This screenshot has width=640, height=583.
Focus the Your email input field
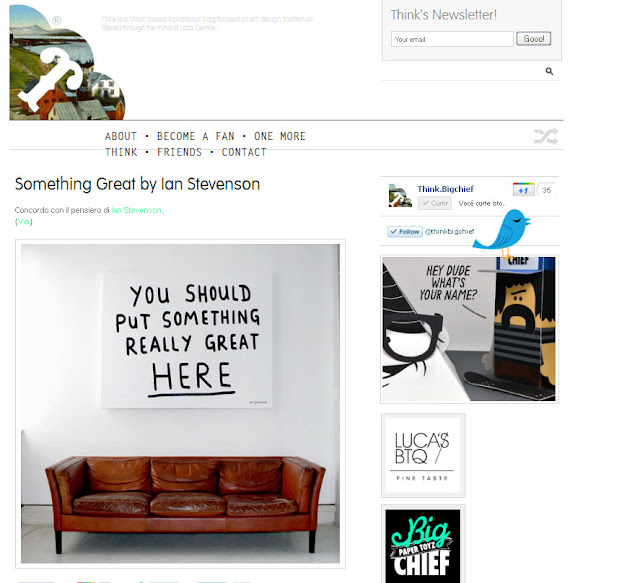[x=452, y=39]
